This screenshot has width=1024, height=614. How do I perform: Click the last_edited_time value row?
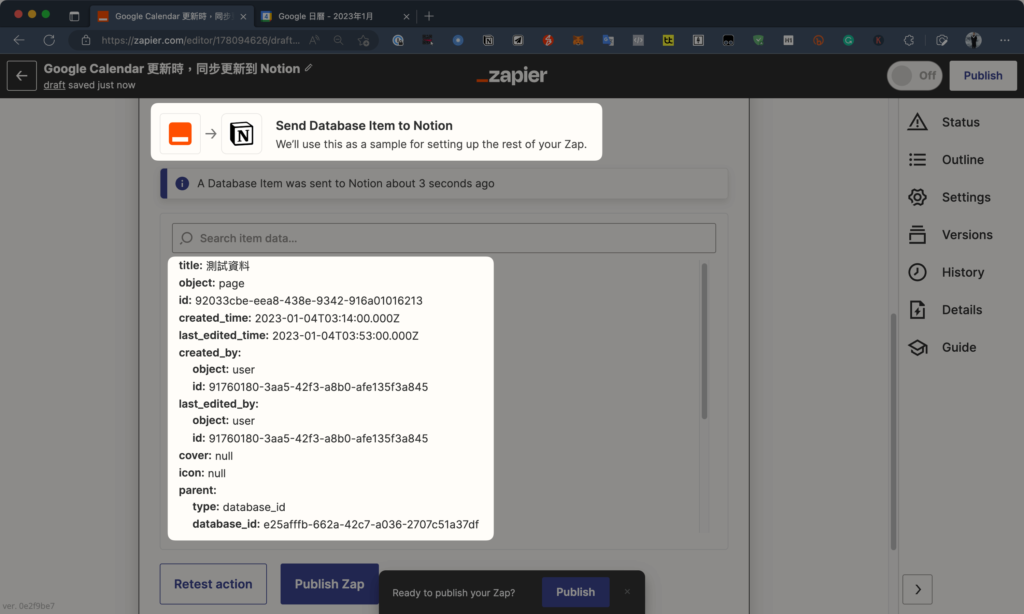pos(298,336)
